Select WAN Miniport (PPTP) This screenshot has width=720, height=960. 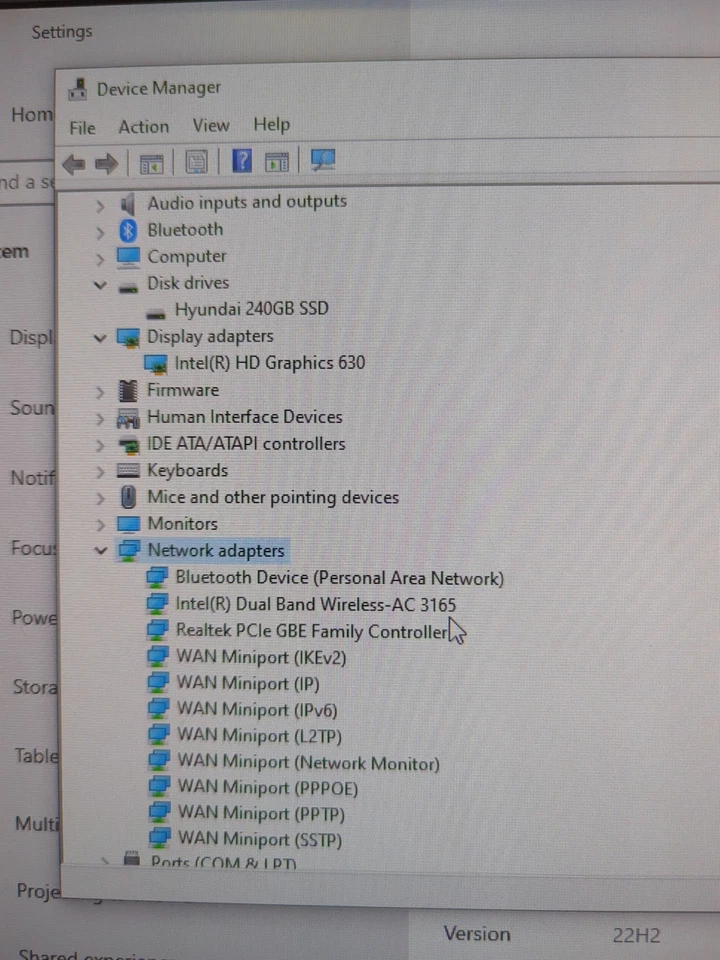(x=261, y=814)
